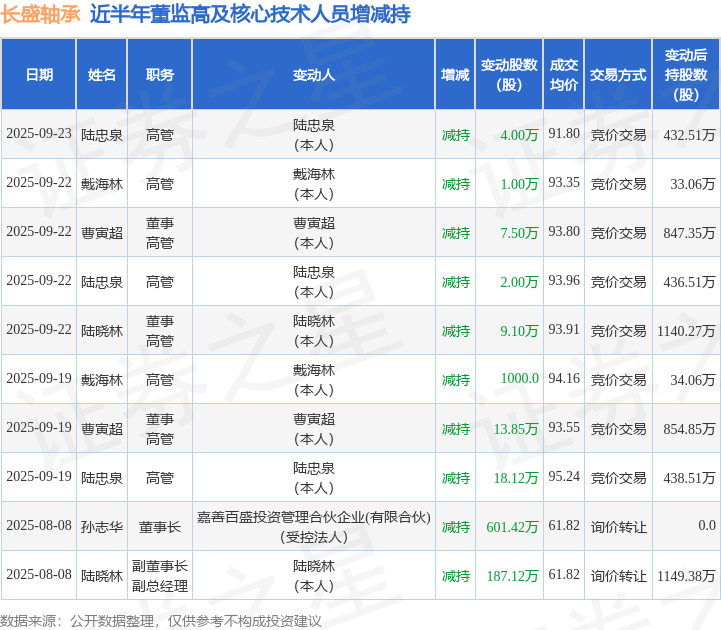The width and height of the screenshot is (721, 630).
Task: Click 竞价交易 in the 1000.0 row
Action: click(x=618, y=380)
